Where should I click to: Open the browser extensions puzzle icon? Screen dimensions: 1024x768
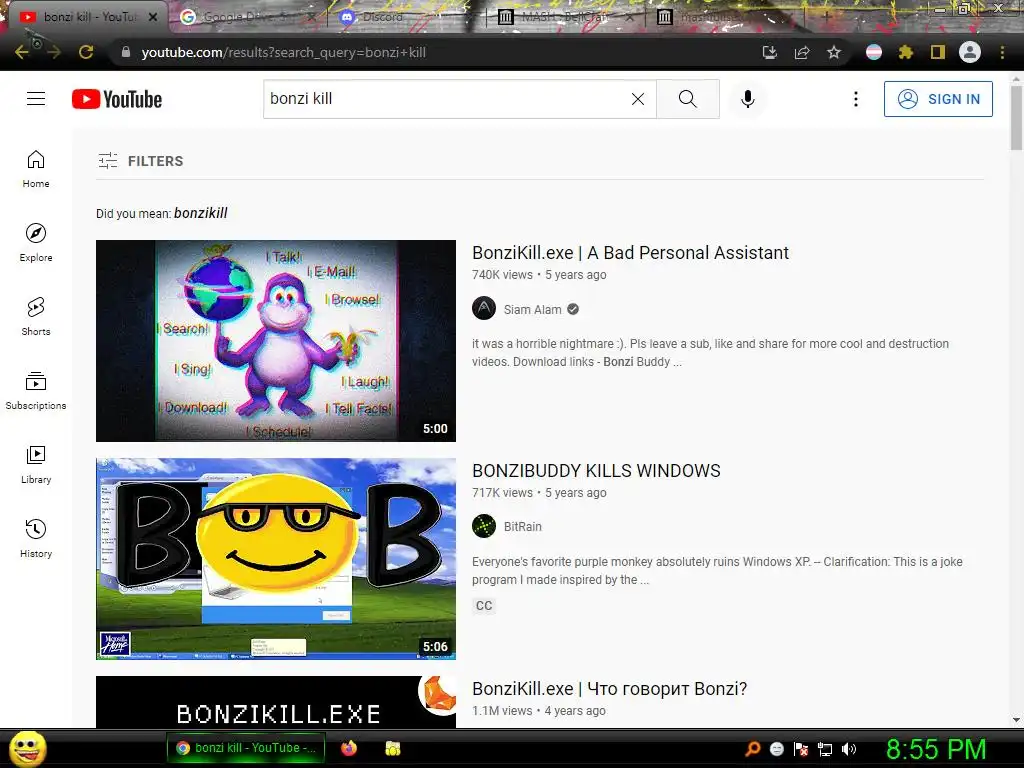906,52
